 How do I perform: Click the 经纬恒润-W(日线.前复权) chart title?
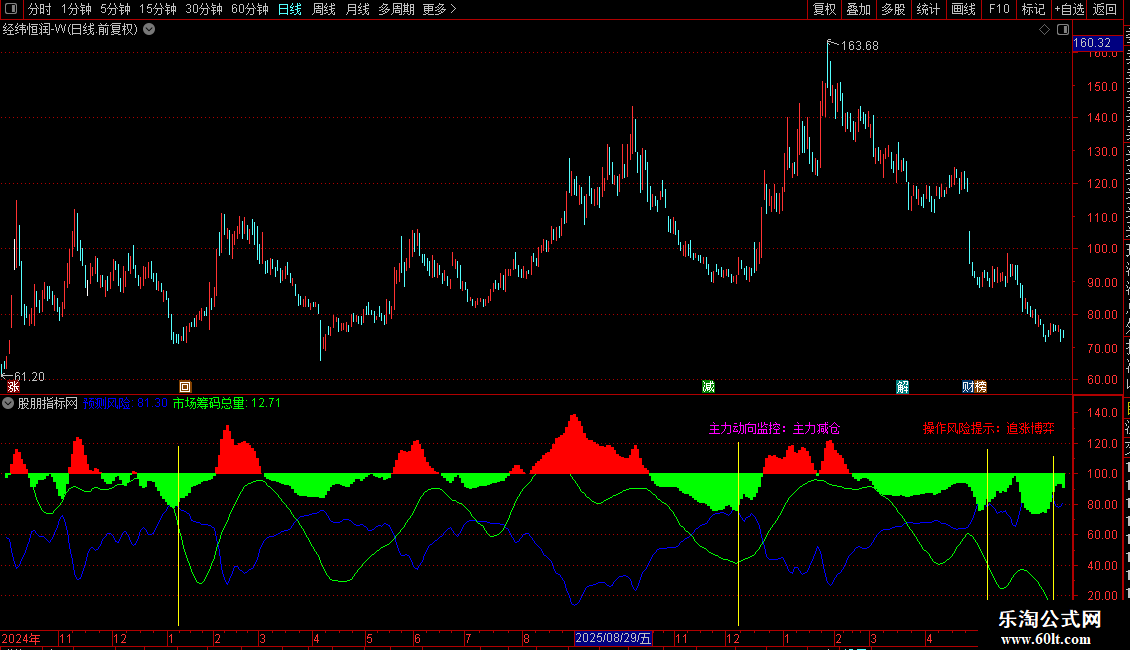point(70,30)
